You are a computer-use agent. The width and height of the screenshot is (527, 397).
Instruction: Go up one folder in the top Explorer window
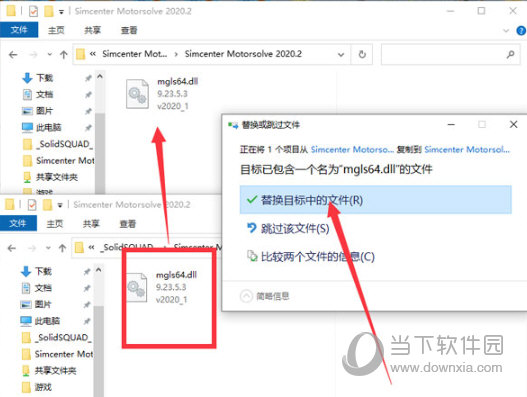tap(64, 54)
